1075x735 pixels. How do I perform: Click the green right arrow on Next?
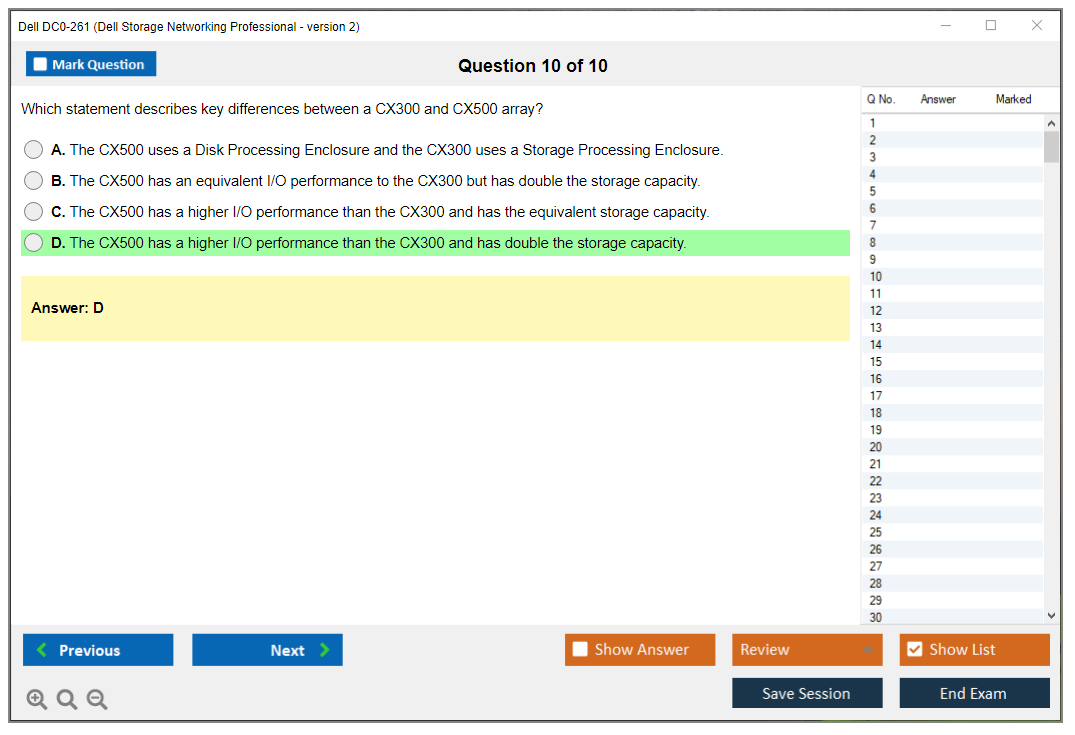point(325,650)
